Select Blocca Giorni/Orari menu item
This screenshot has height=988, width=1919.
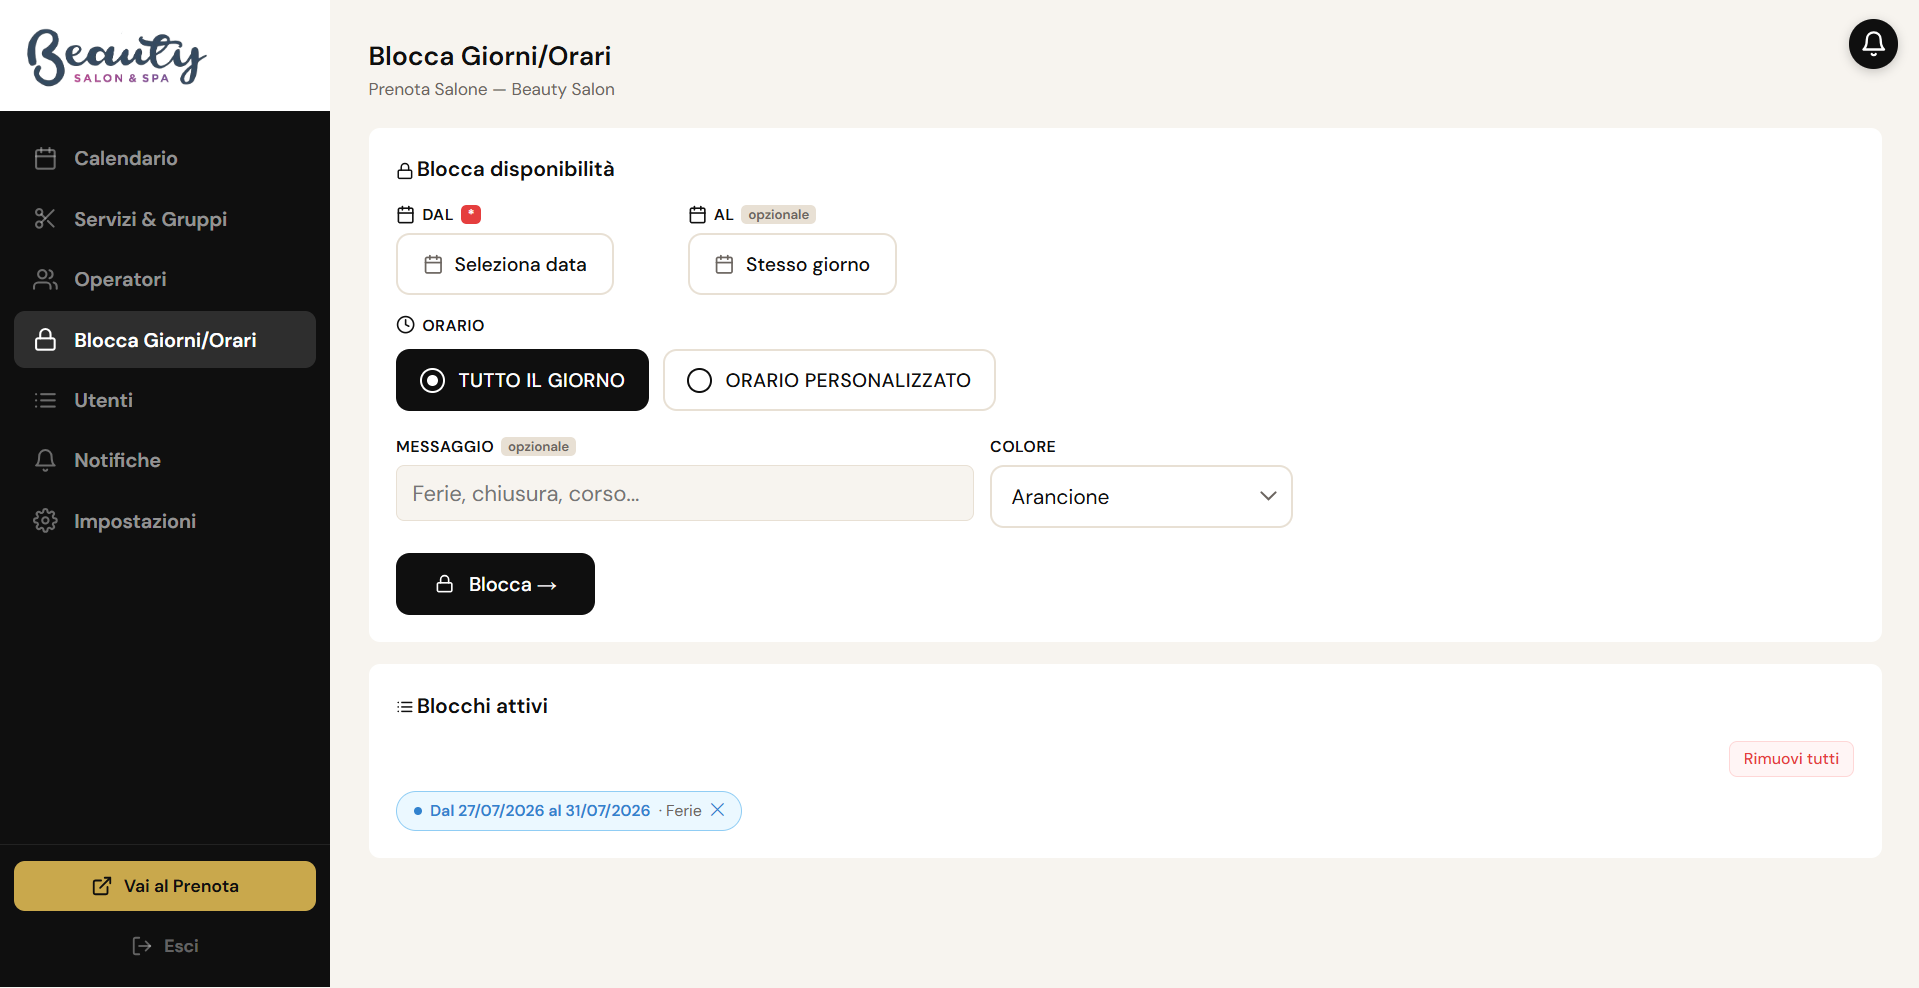click(165, 340)
